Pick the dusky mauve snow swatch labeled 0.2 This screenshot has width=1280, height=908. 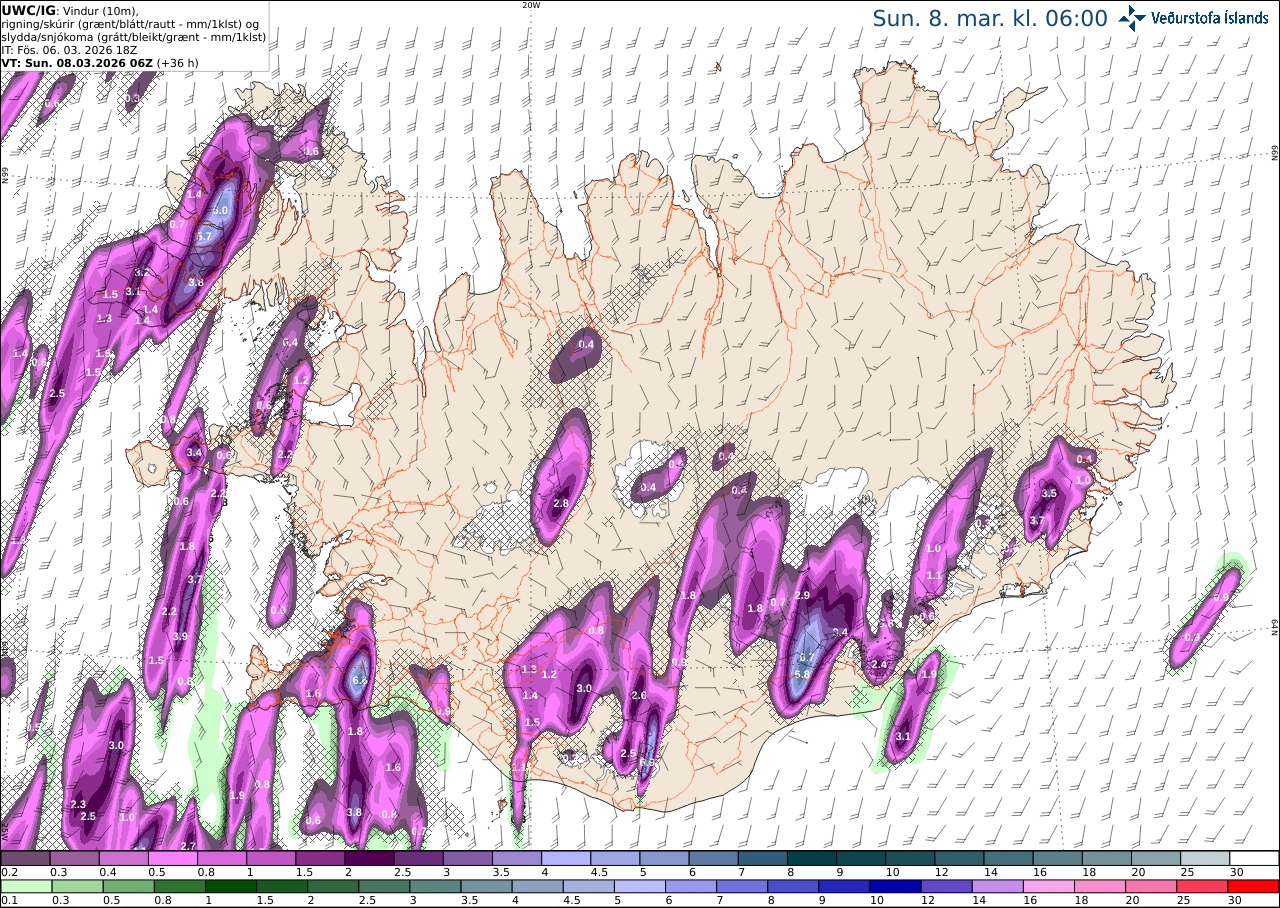click(25, 858)
